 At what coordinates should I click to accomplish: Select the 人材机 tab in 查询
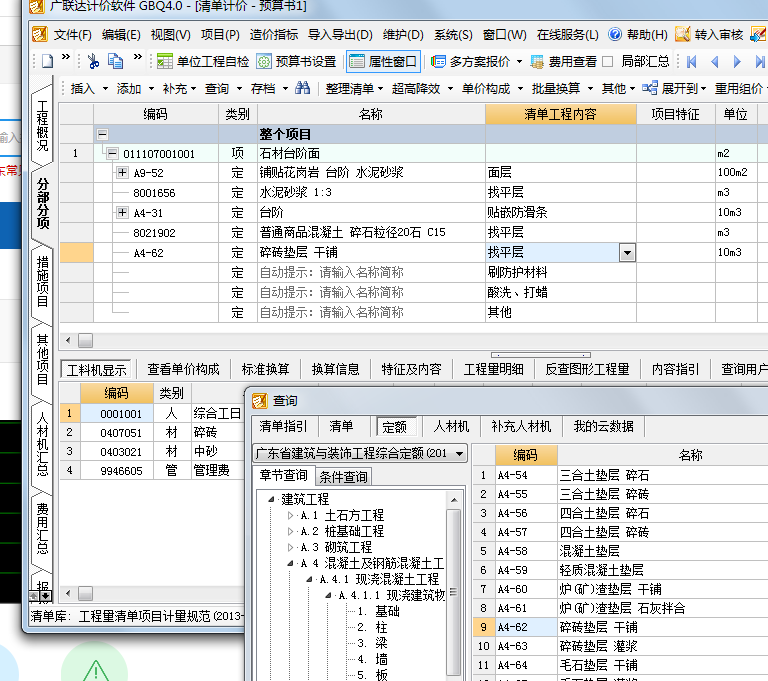(451, 426)
